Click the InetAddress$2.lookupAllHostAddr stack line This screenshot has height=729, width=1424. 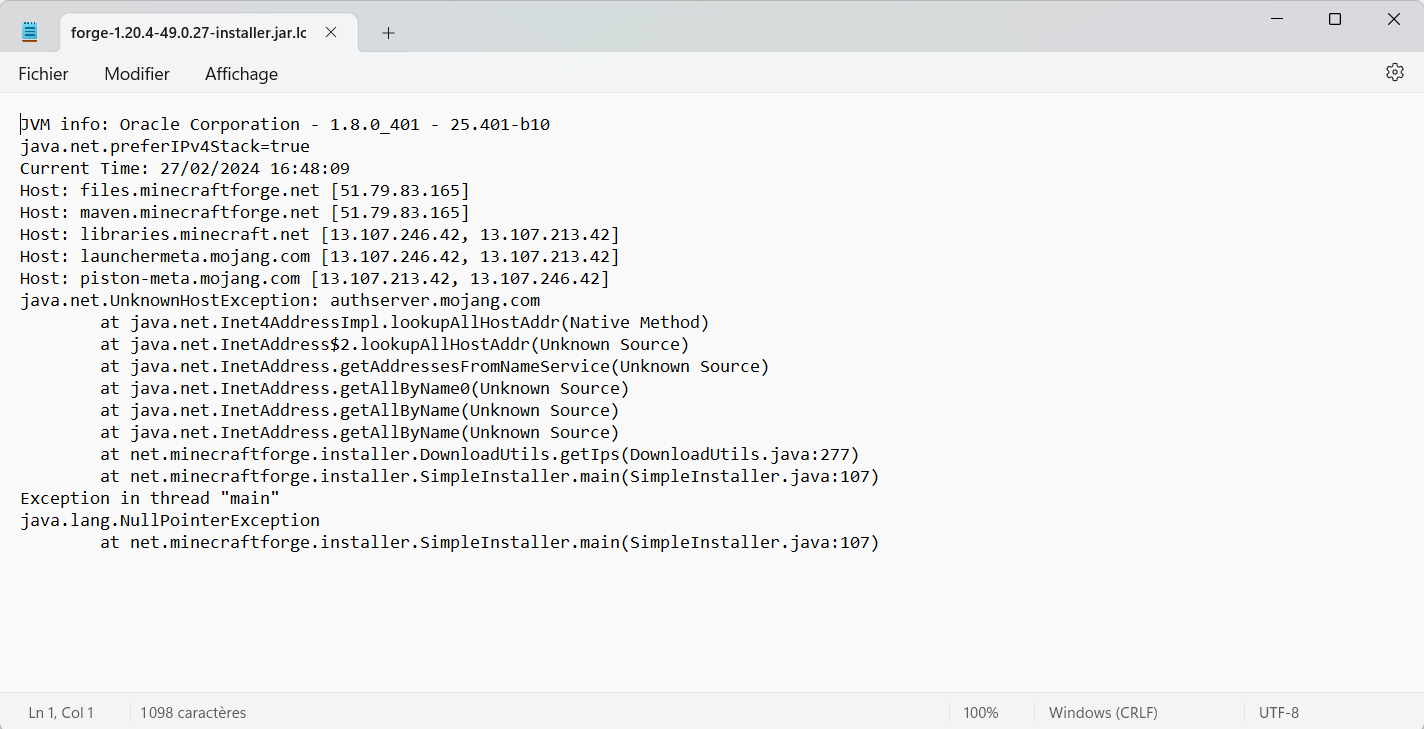coord(395,345)
